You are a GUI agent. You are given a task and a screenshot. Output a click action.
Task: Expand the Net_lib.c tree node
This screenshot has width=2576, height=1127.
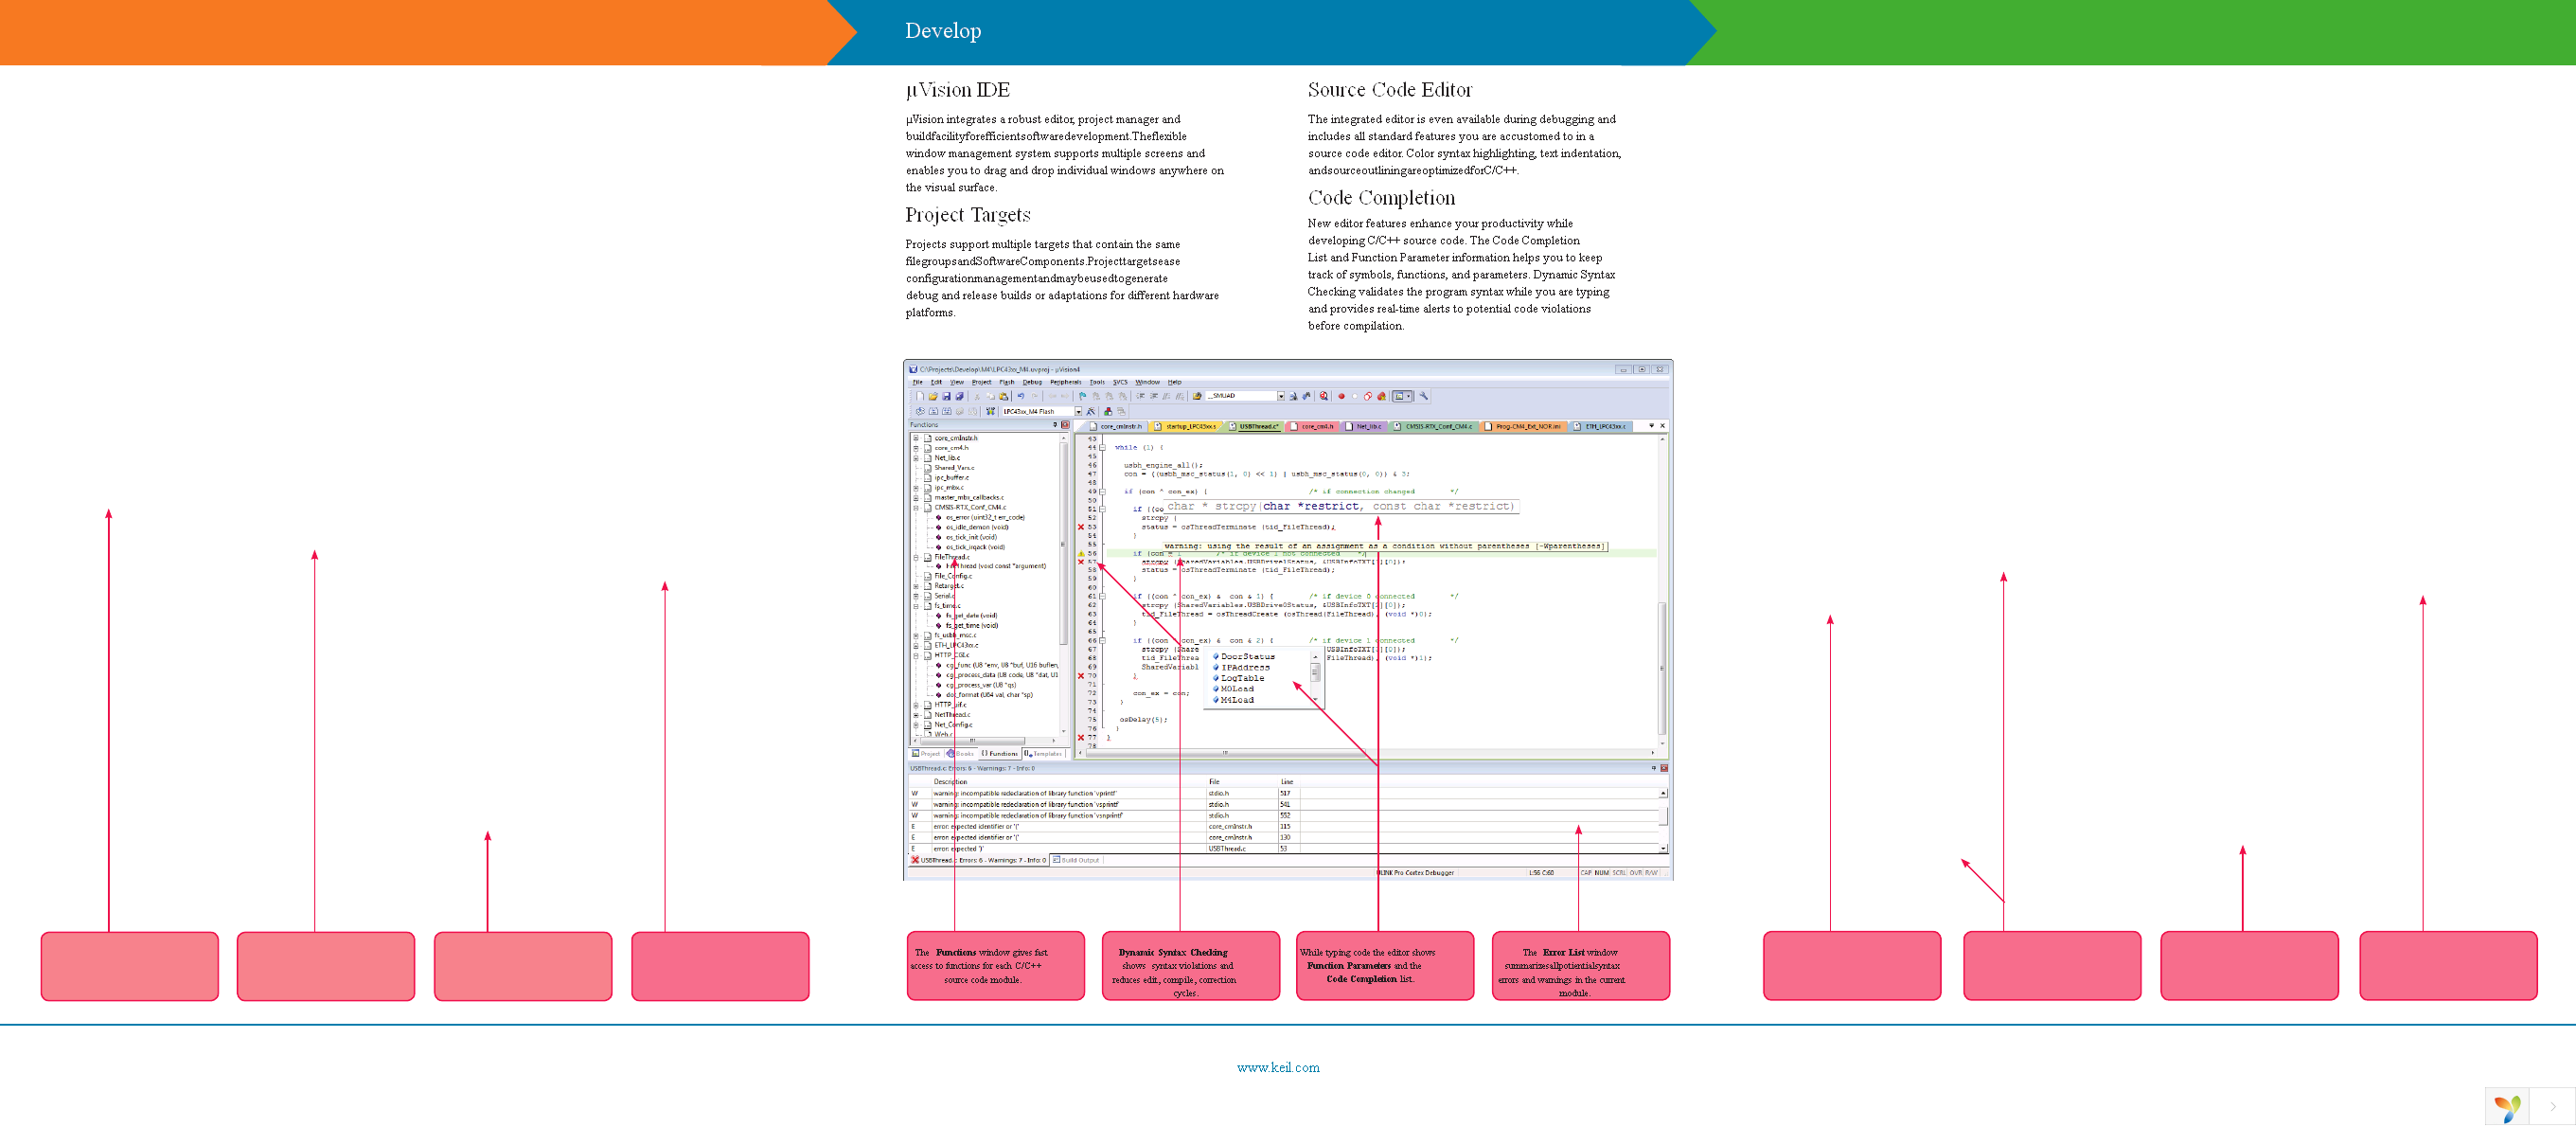917,458
